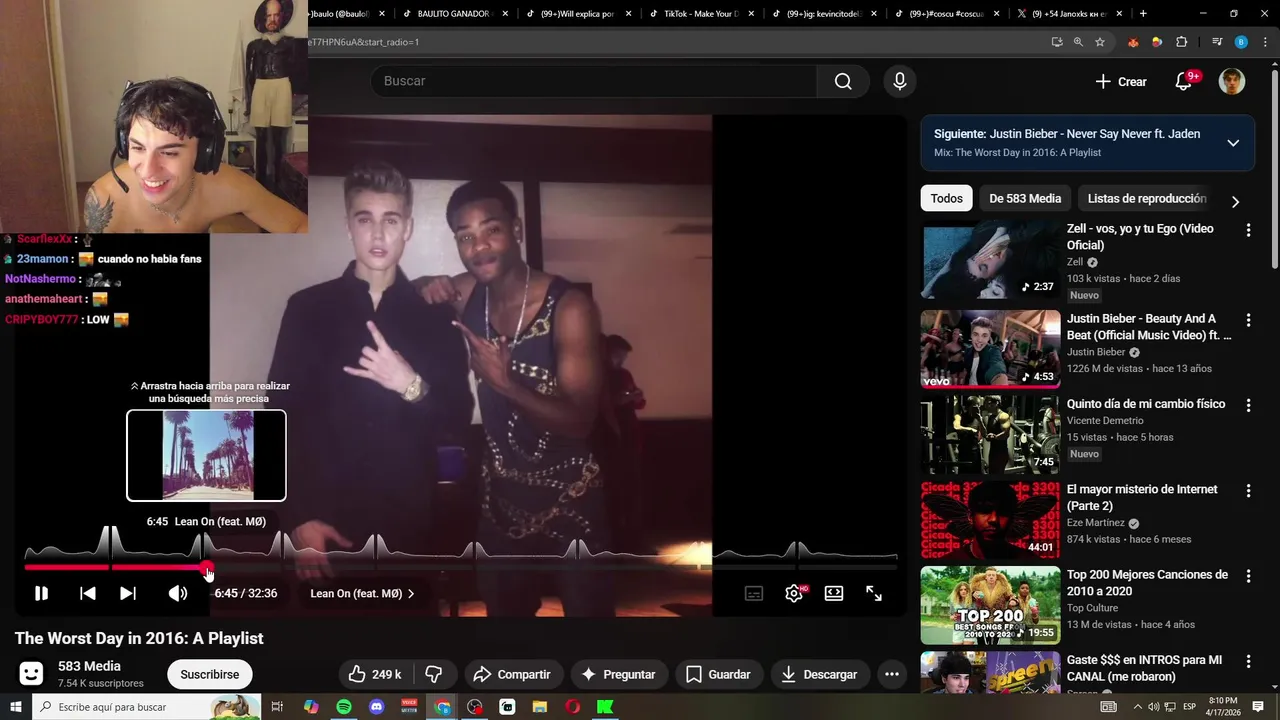This screenshot has width=1280, height=720.
Task: Pause the video
Action: [x=41, y=593]
